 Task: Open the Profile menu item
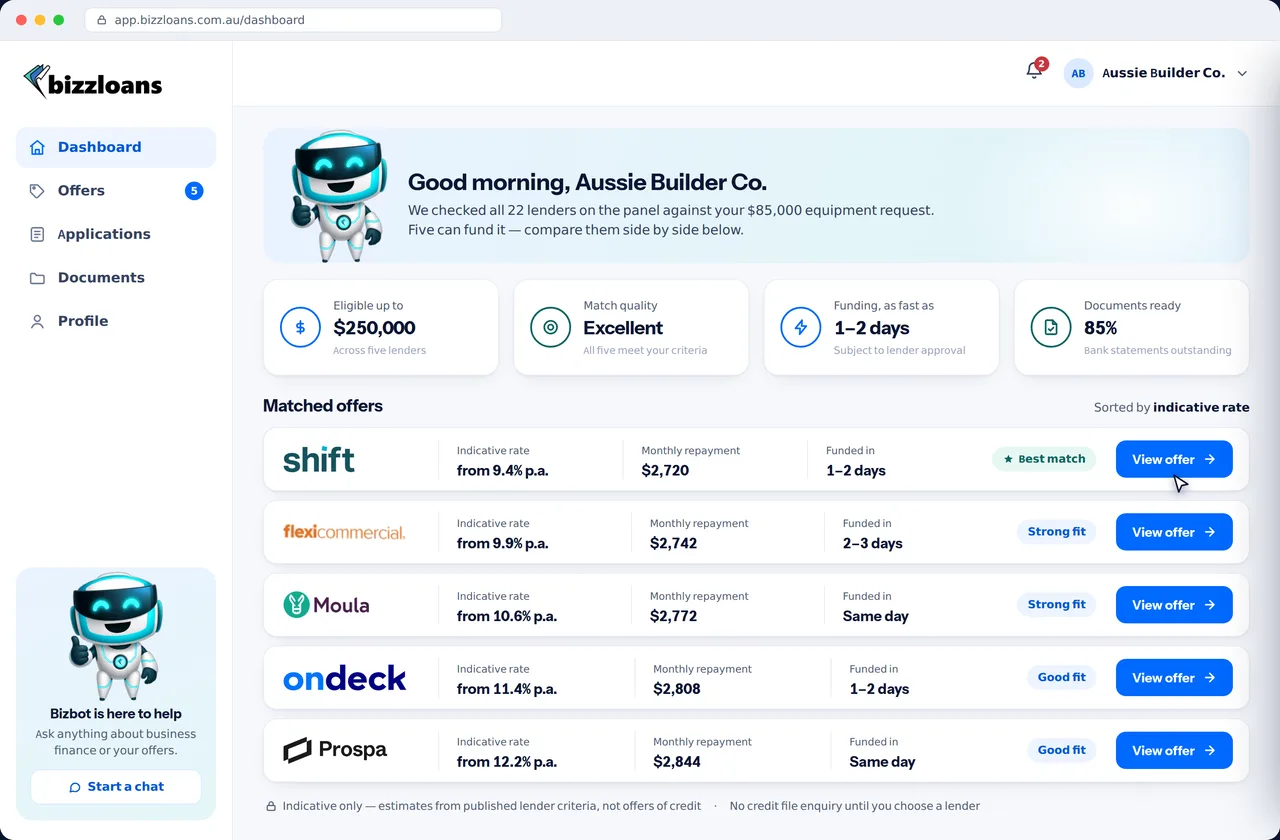(x=116, y=321)
